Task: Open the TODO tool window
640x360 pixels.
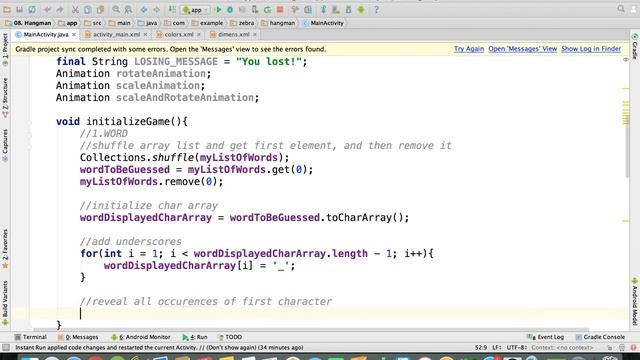Action: click(230, 337)
